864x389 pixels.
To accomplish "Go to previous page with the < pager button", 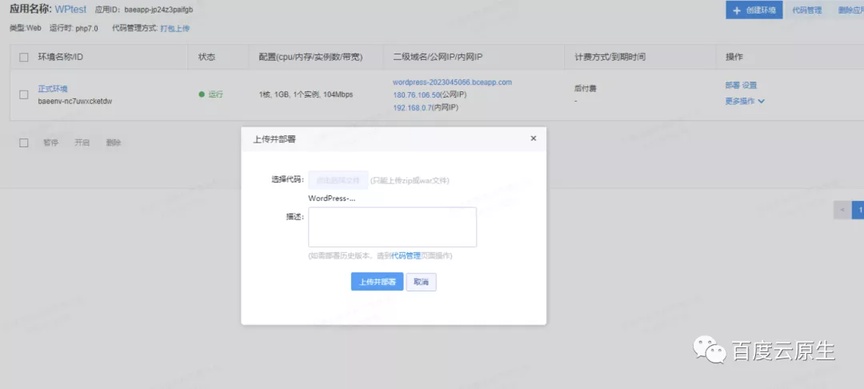I will [x=842, y=210].
